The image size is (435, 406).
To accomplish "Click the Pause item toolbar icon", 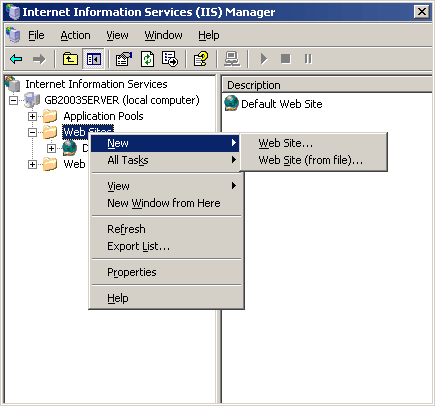I will point(308,59).
